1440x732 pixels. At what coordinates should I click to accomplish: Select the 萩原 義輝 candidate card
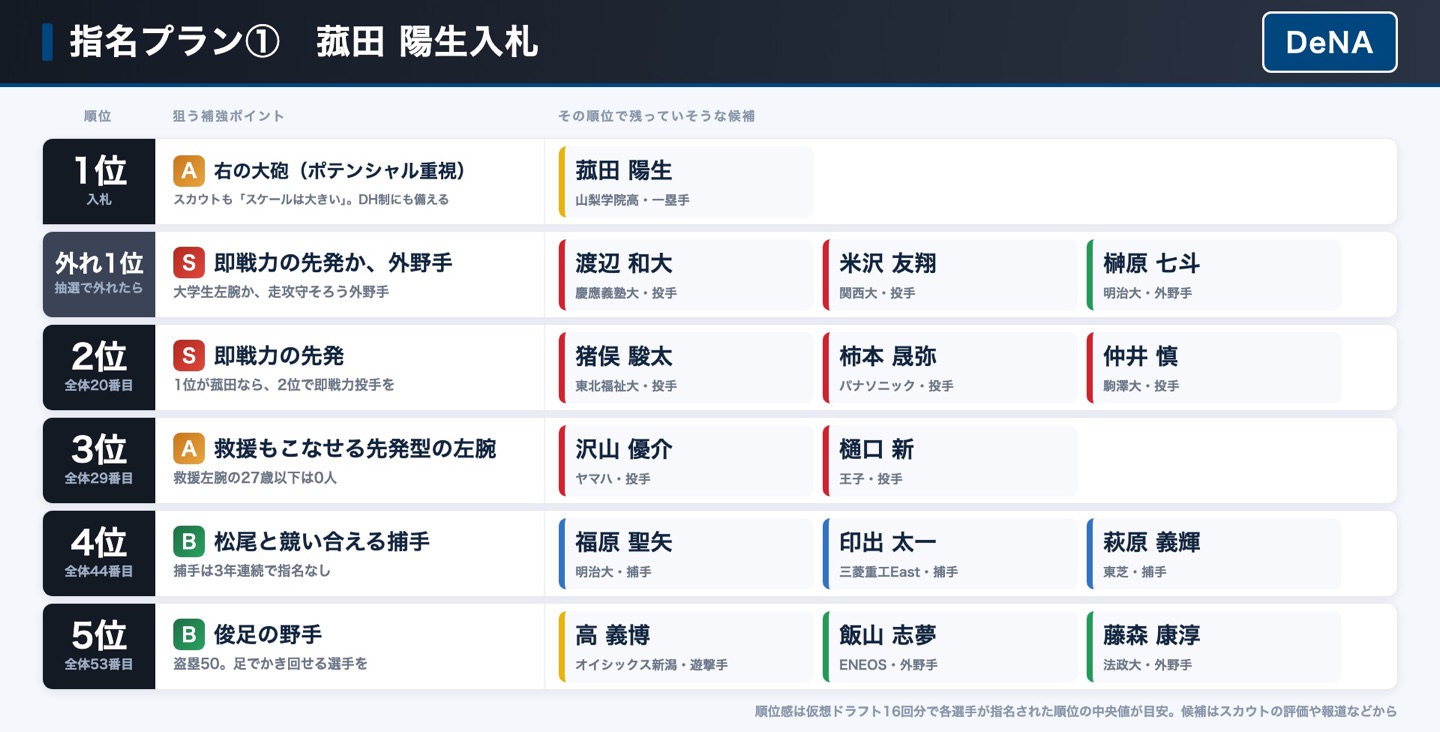[x=1214, y=554]
